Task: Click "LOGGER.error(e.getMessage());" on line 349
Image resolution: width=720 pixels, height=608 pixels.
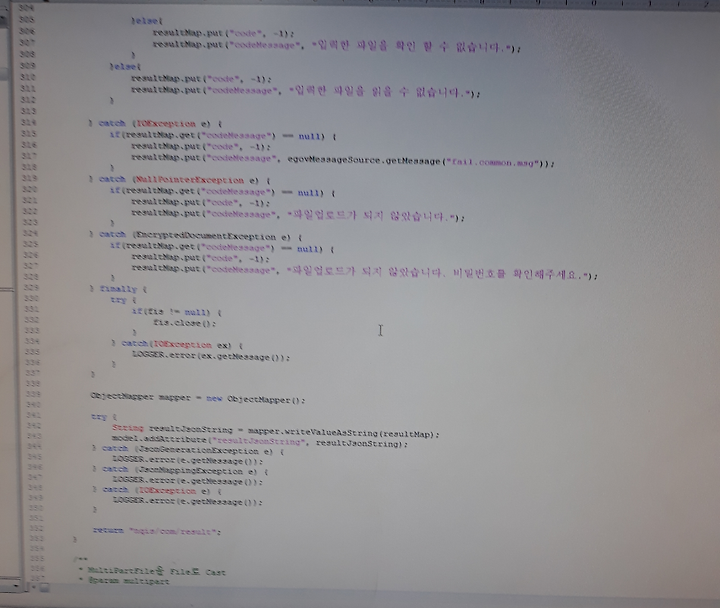Action: pos(187,501)
